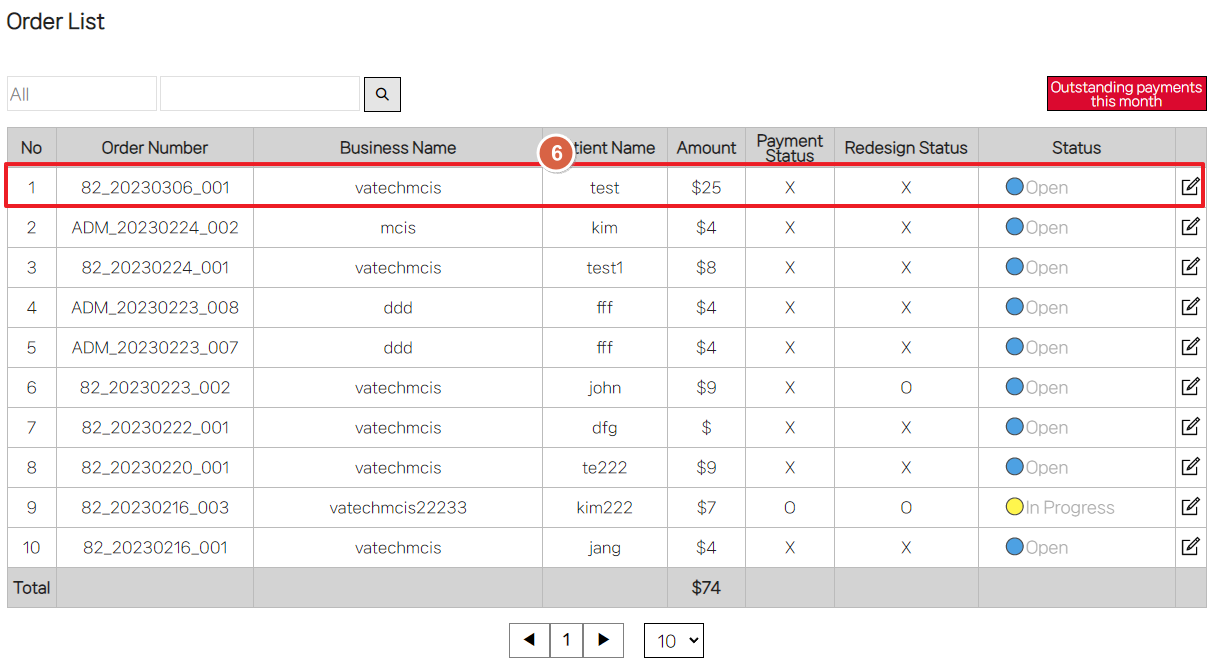Edit the order for patient john
The width and height of the screenshot is (1211, 670).
(1190, 387)
